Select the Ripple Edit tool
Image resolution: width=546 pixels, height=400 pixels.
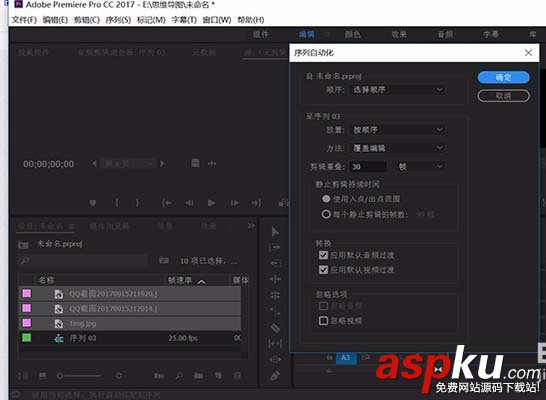[275, 279]
